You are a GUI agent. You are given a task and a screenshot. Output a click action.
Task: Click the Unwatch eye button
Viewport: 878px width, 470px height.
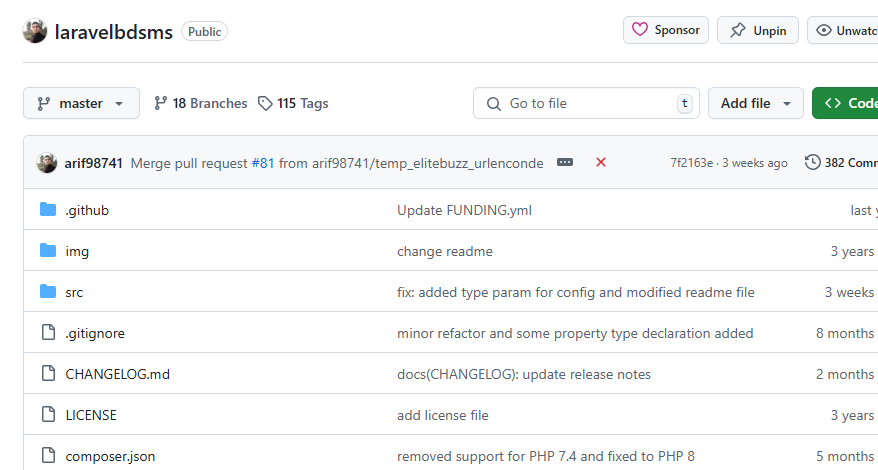pos(842,30)
